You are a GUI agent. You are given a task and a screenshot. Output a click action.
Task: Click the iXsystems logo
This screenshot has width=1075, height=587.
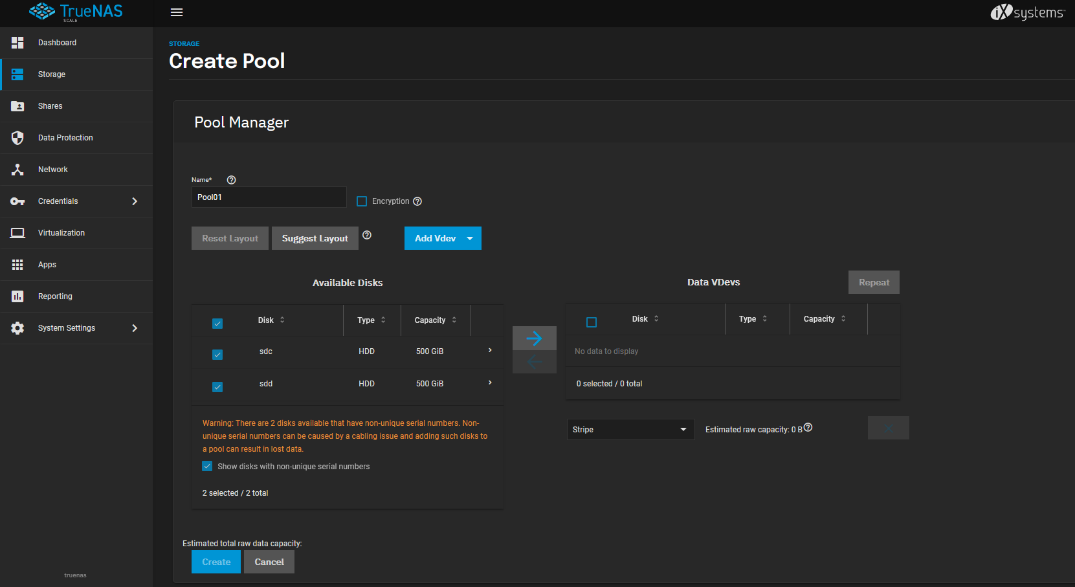point(1027,12)
